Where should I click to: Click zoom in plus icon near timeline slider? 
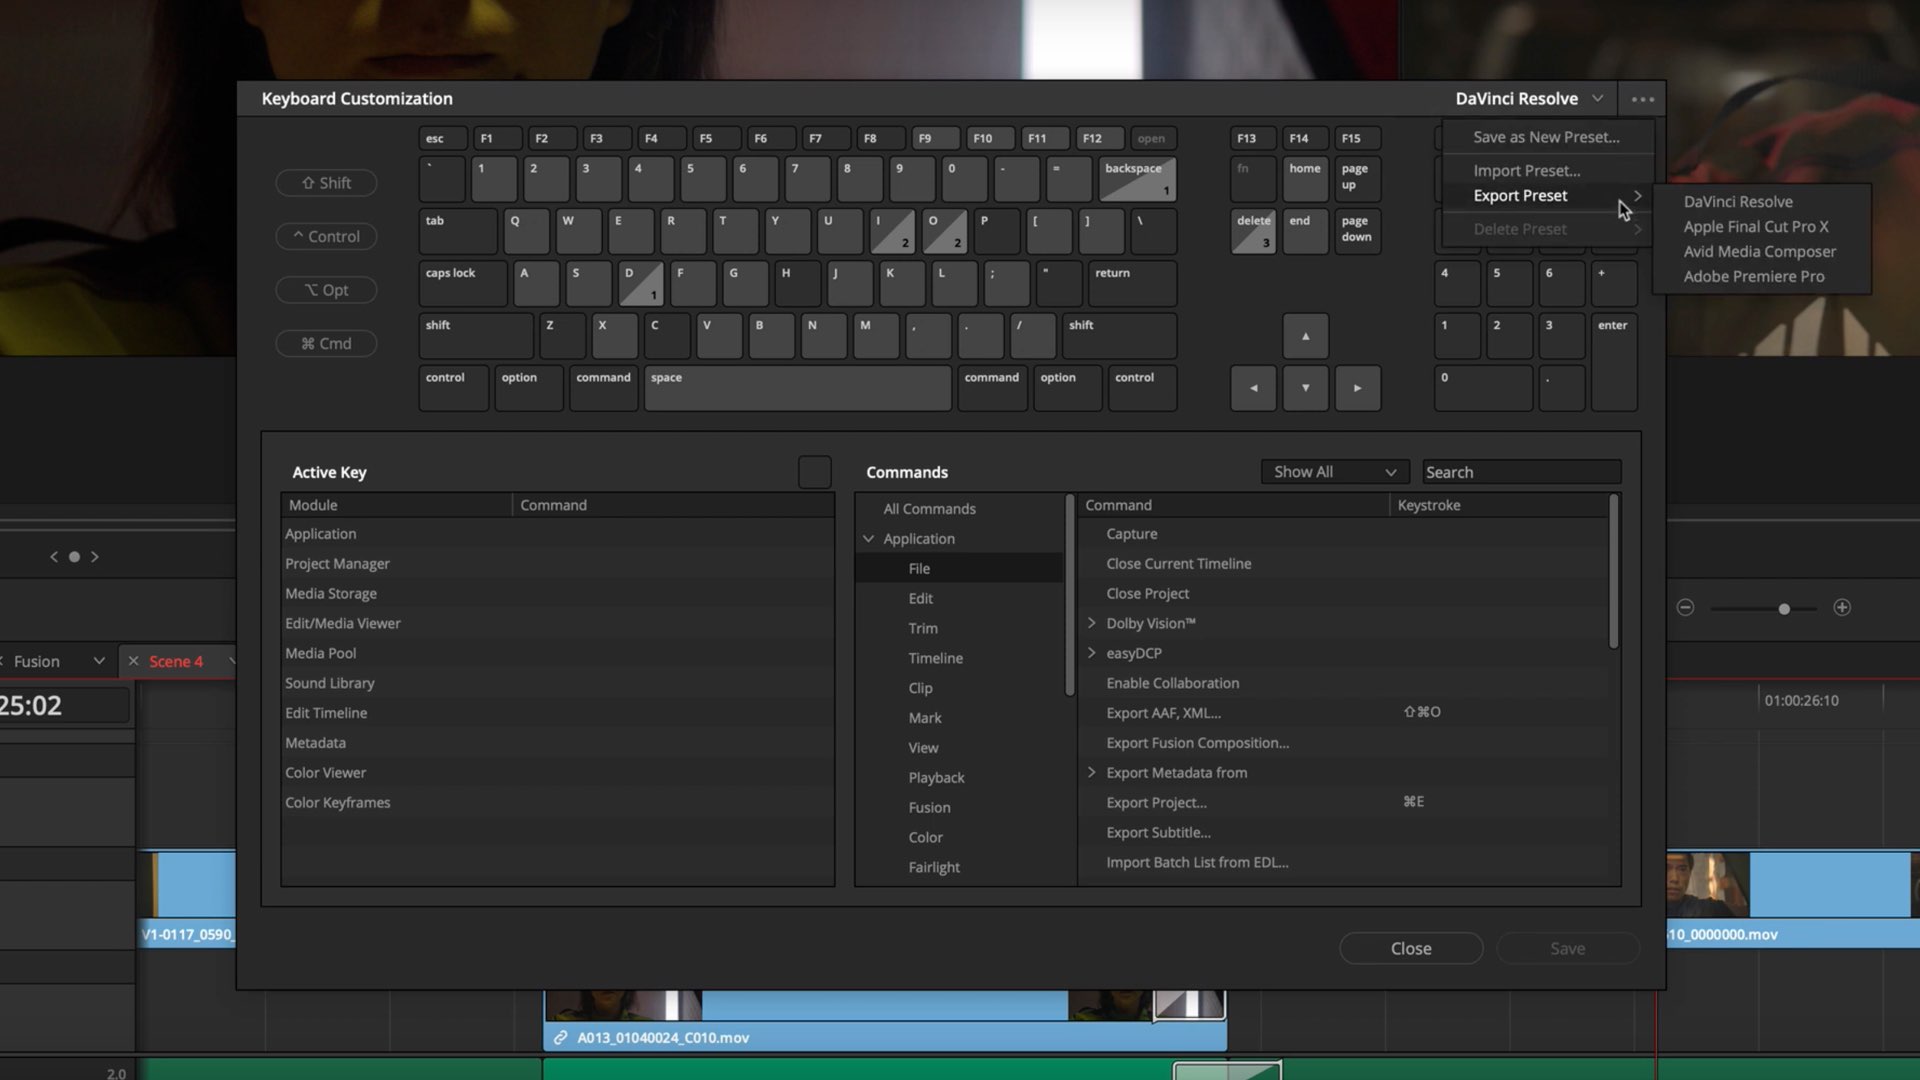pos(1842,607)
